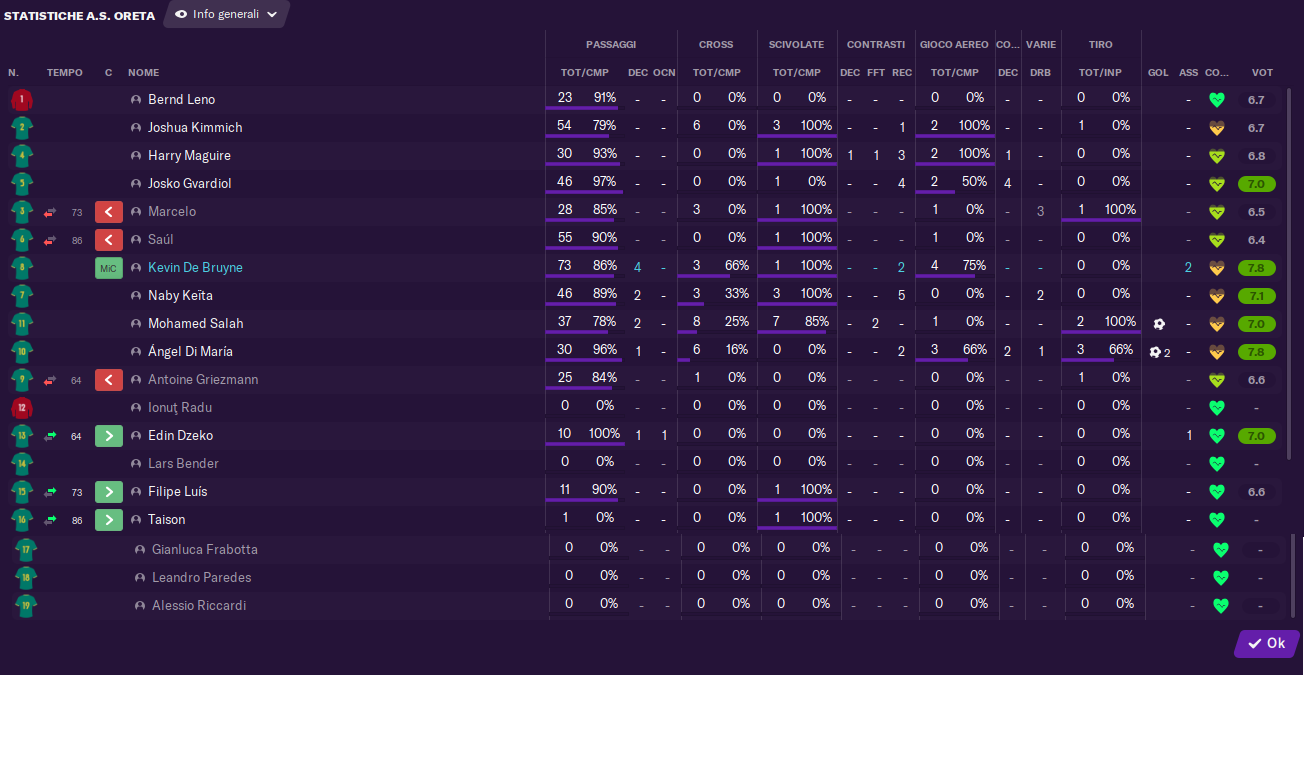Sort by OCN column header
1310x765 pixels.
coord(664,73)
